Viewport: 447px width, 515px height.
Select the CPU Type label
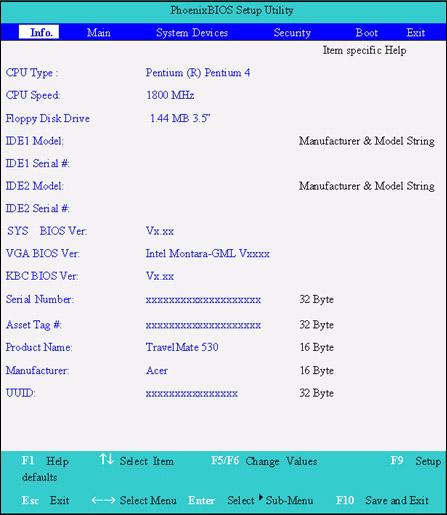coord(32,73)
